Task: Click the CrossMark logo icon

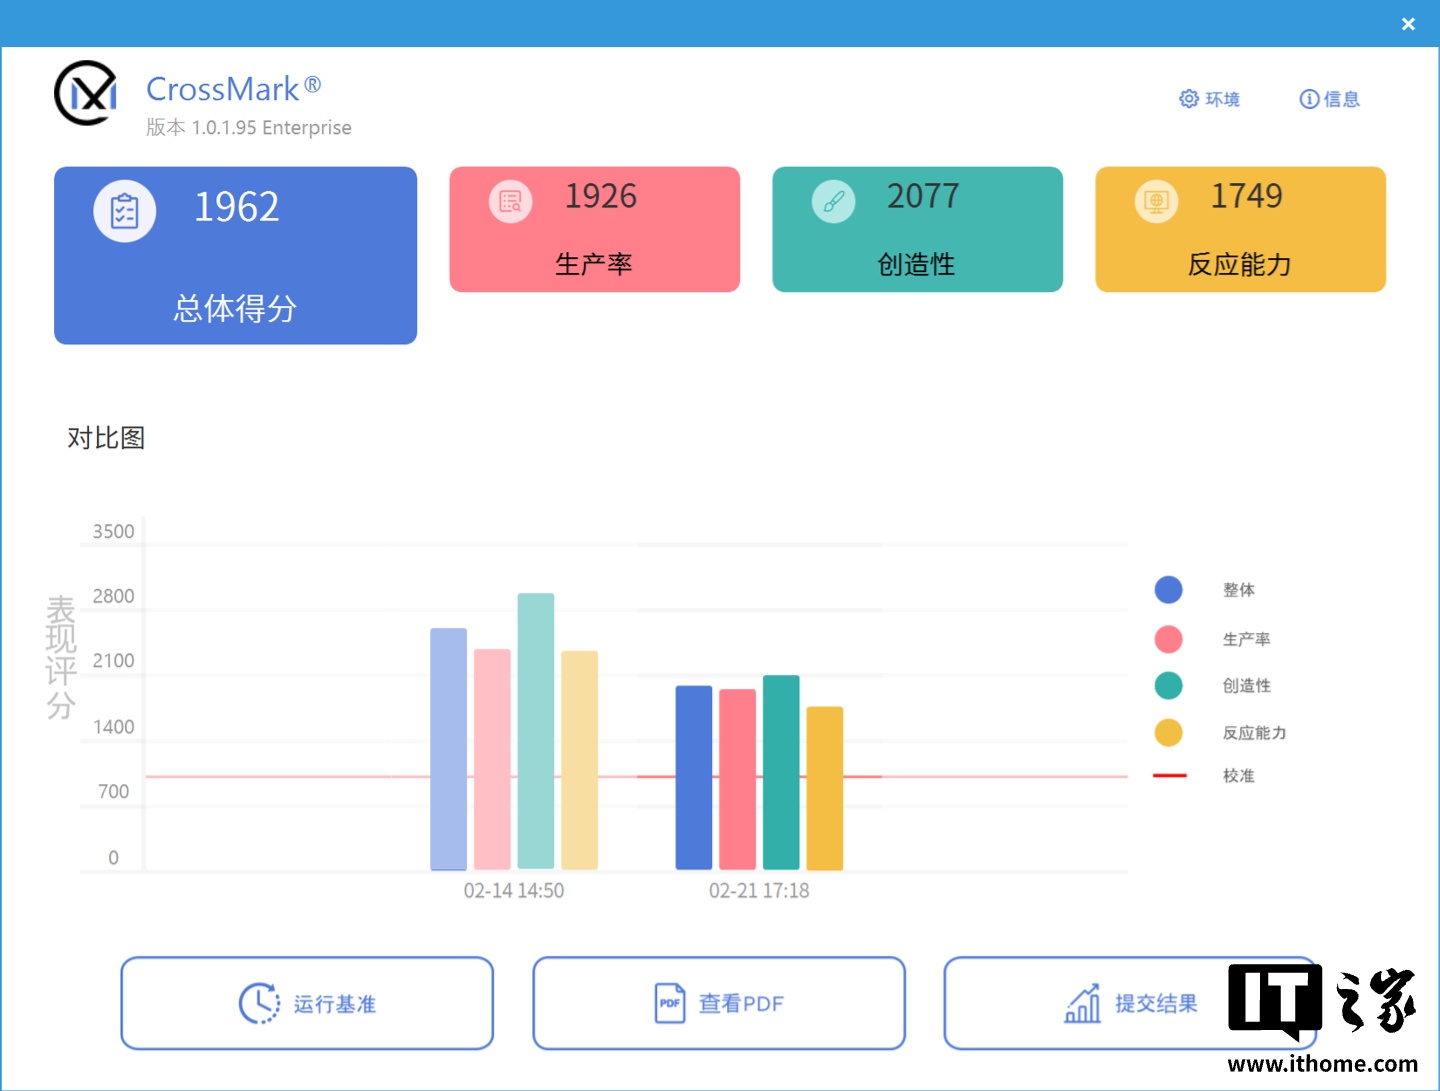Action: 86,93
